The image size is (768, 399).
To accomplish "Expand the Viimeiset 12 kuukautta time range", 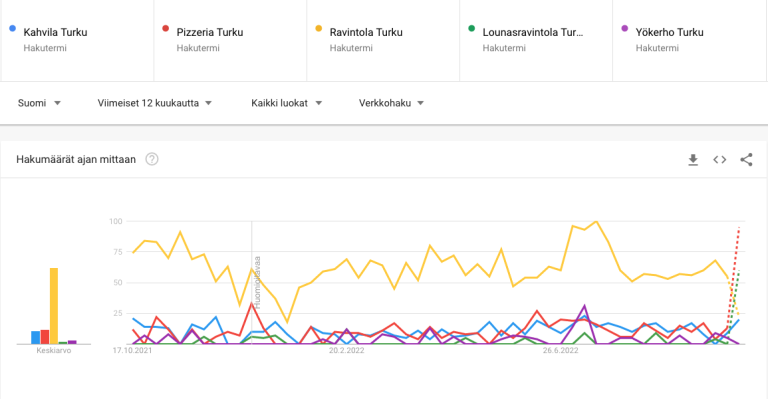I will pos(155,103).
